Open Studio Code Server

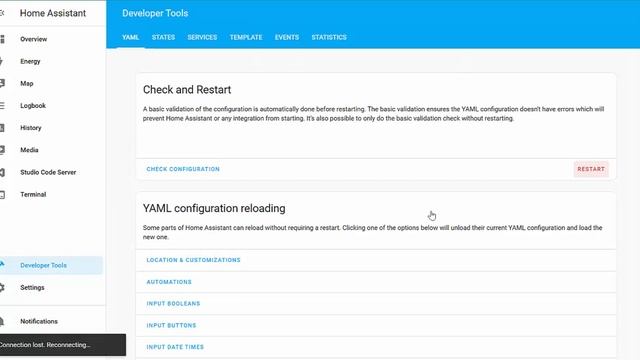tap(48, 172)
